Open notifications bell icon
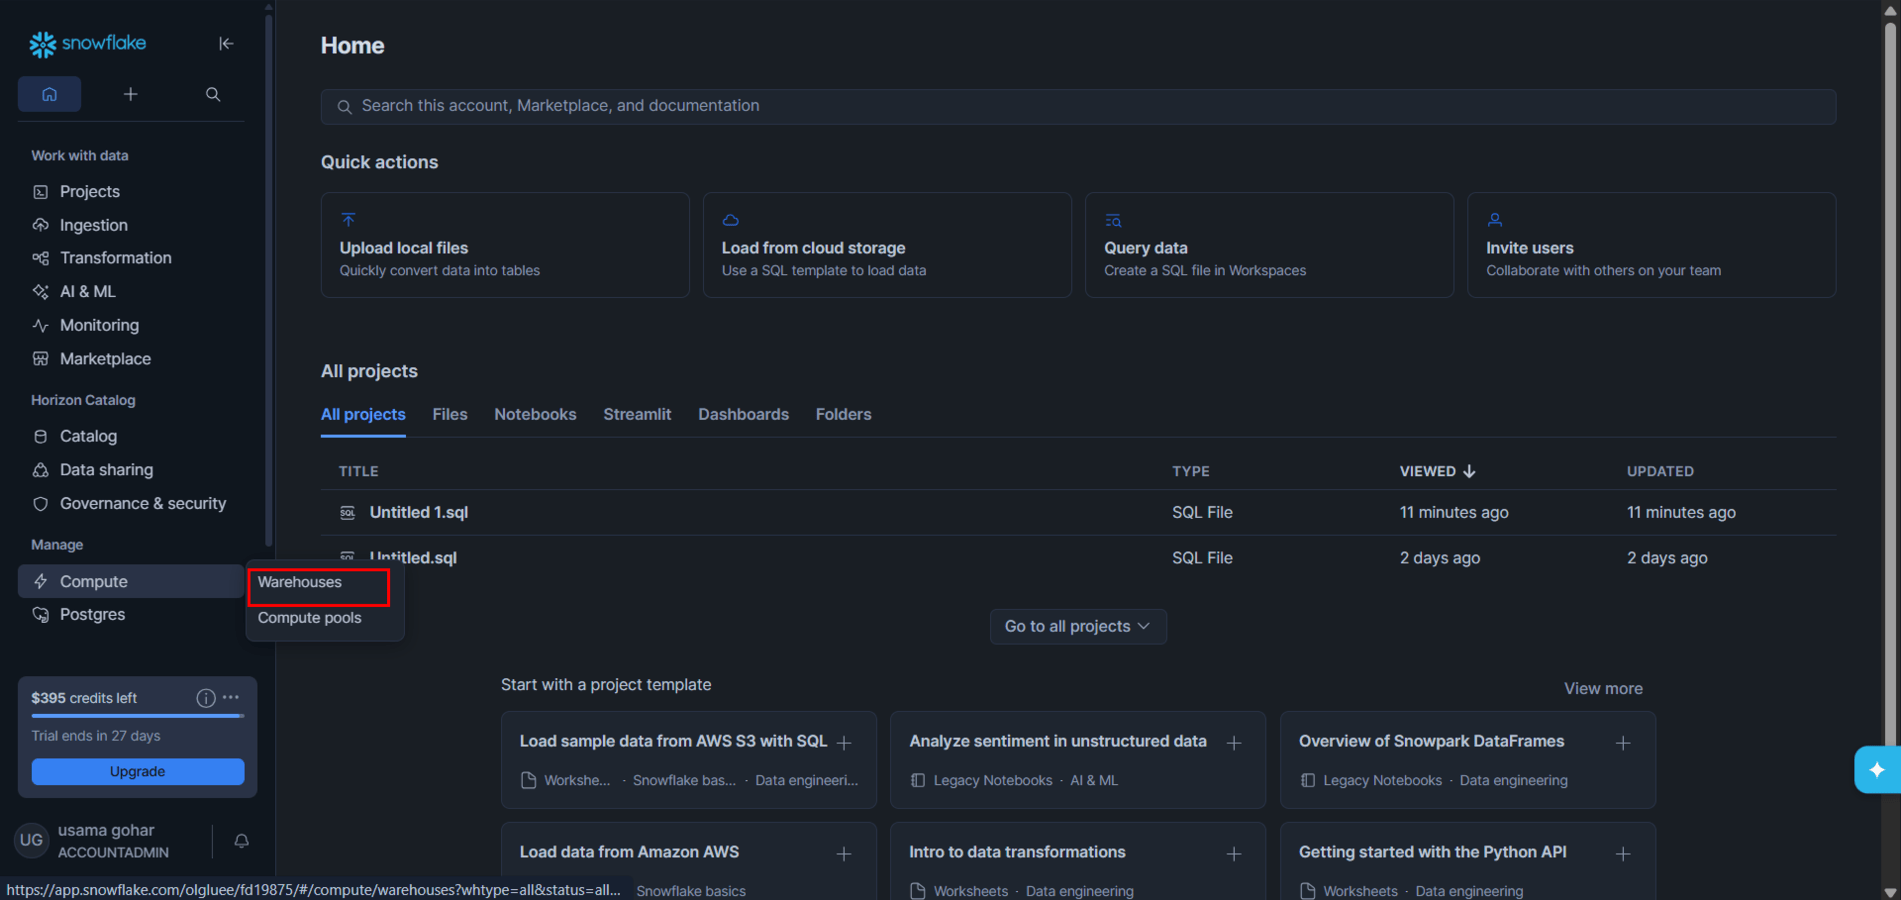 (241, 841)
